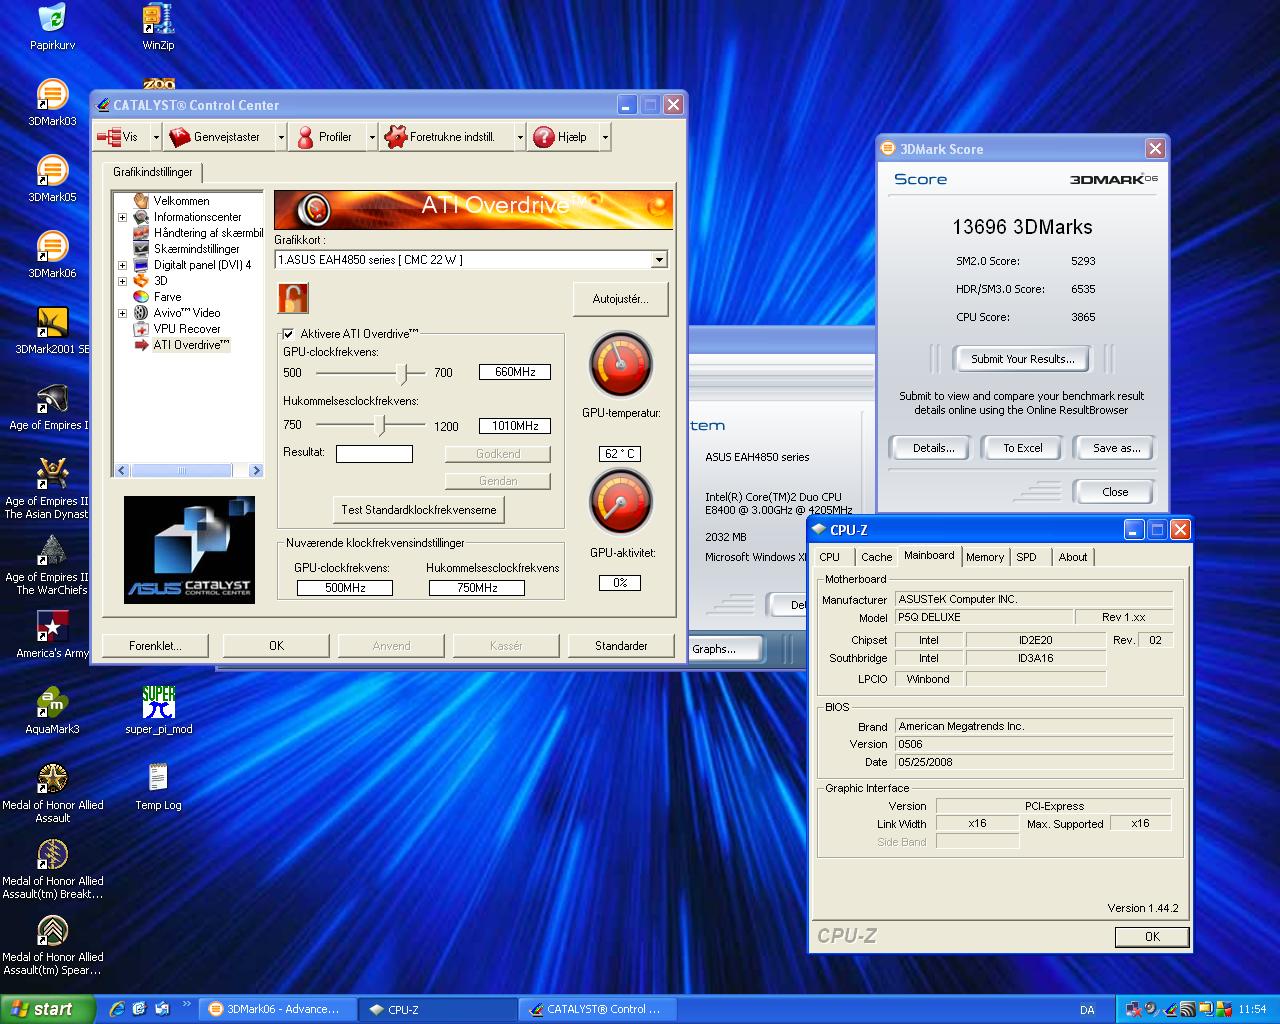Screen dimensions: 1280x1024
Task: Click the To Excel button
Action: [x=1022, y=448]
